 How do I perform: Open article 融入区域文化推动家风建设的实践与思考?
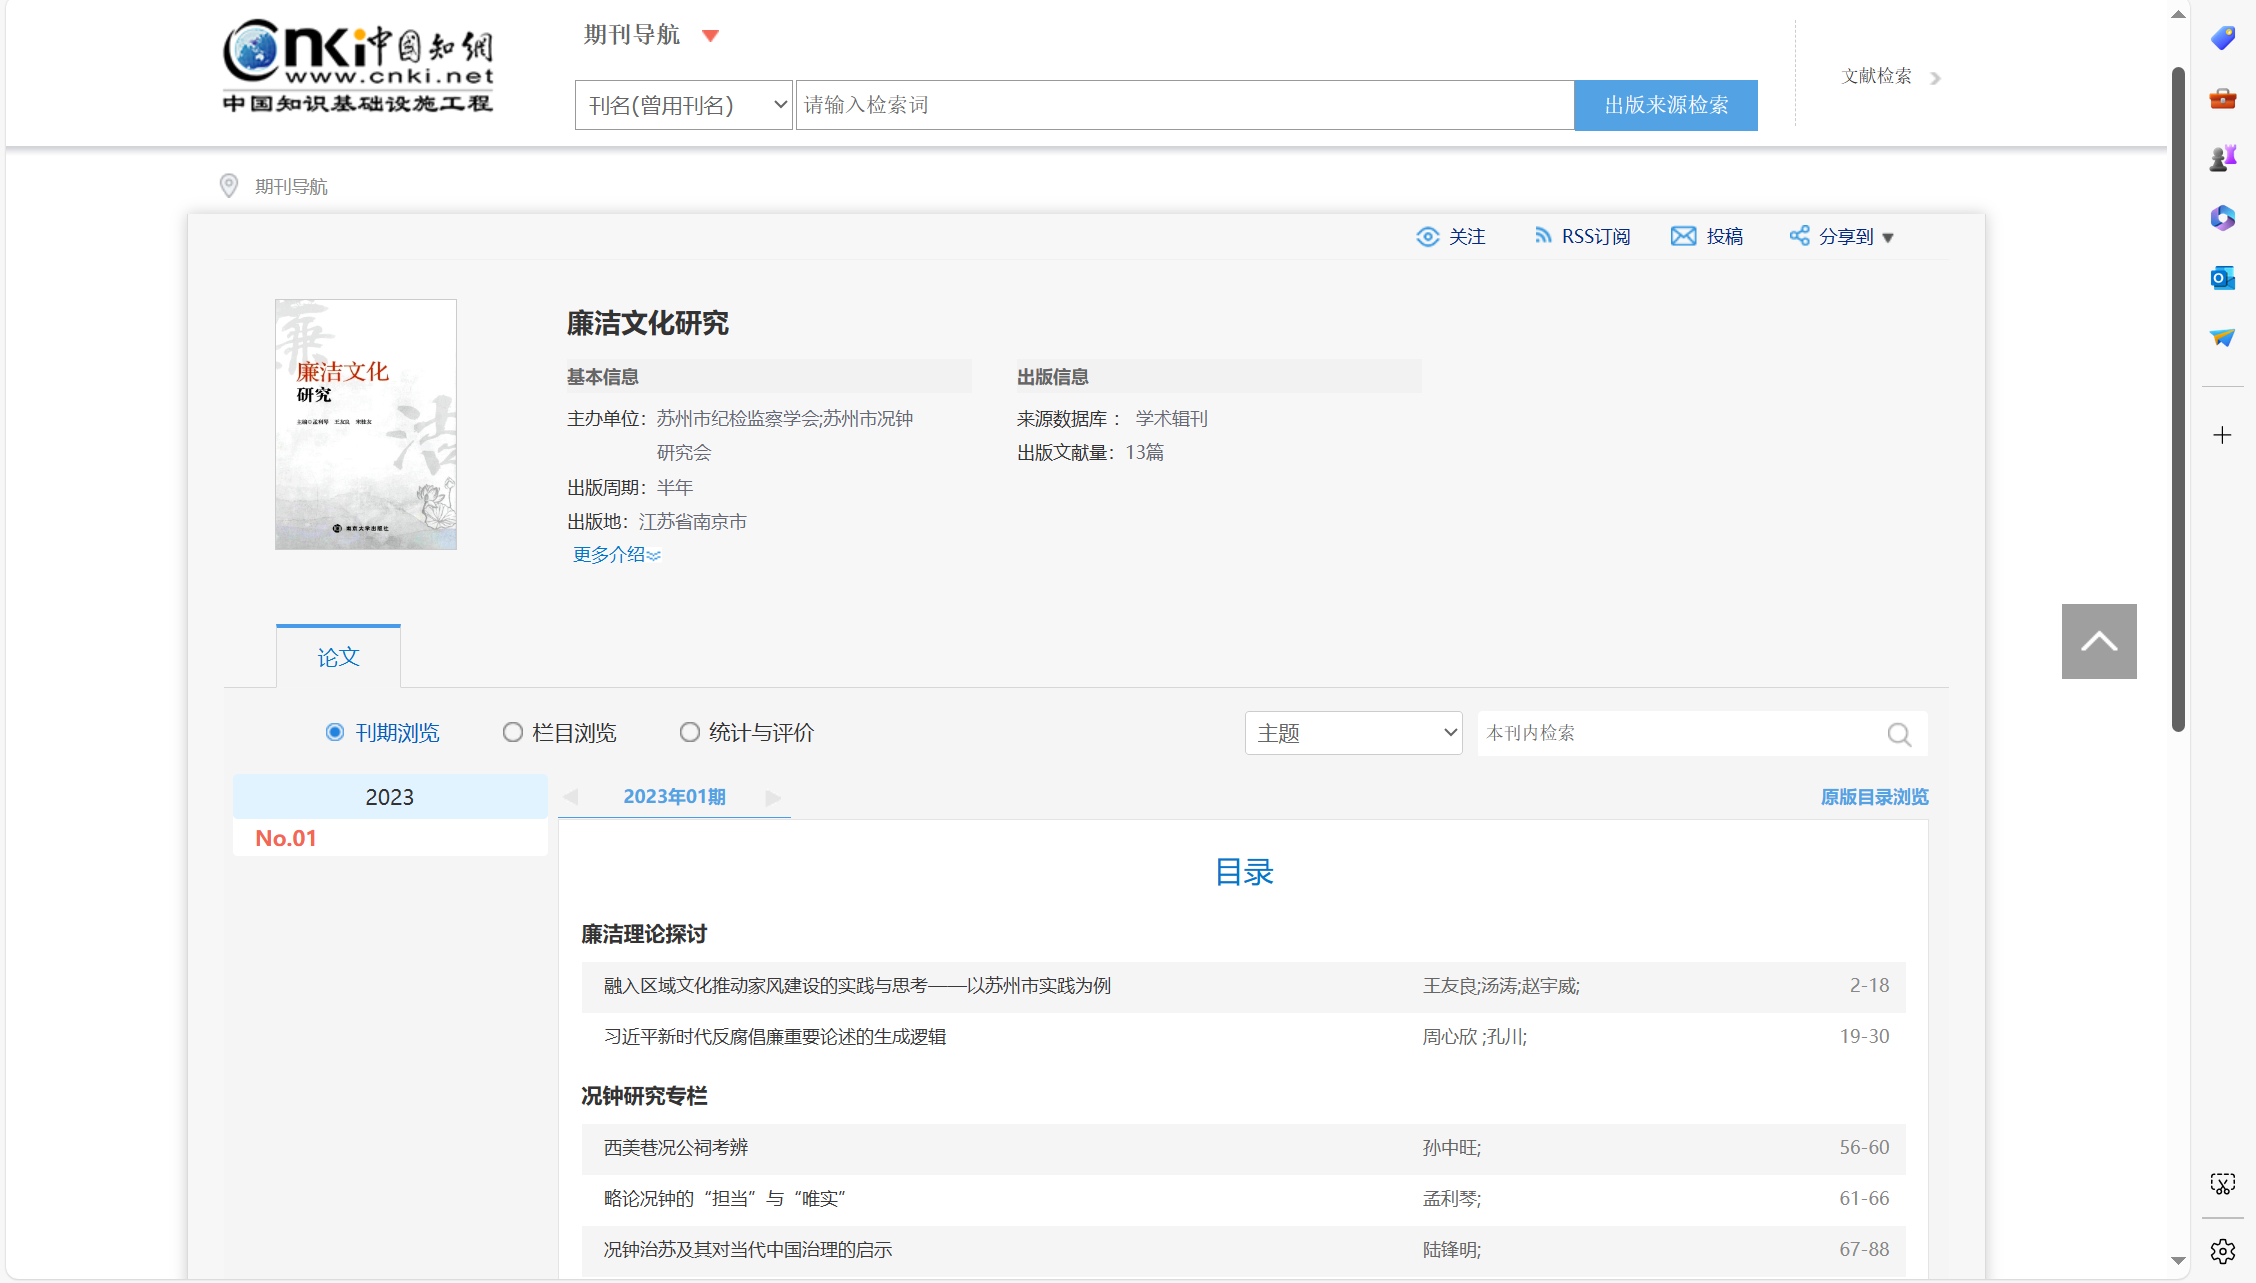pos(857,986)
